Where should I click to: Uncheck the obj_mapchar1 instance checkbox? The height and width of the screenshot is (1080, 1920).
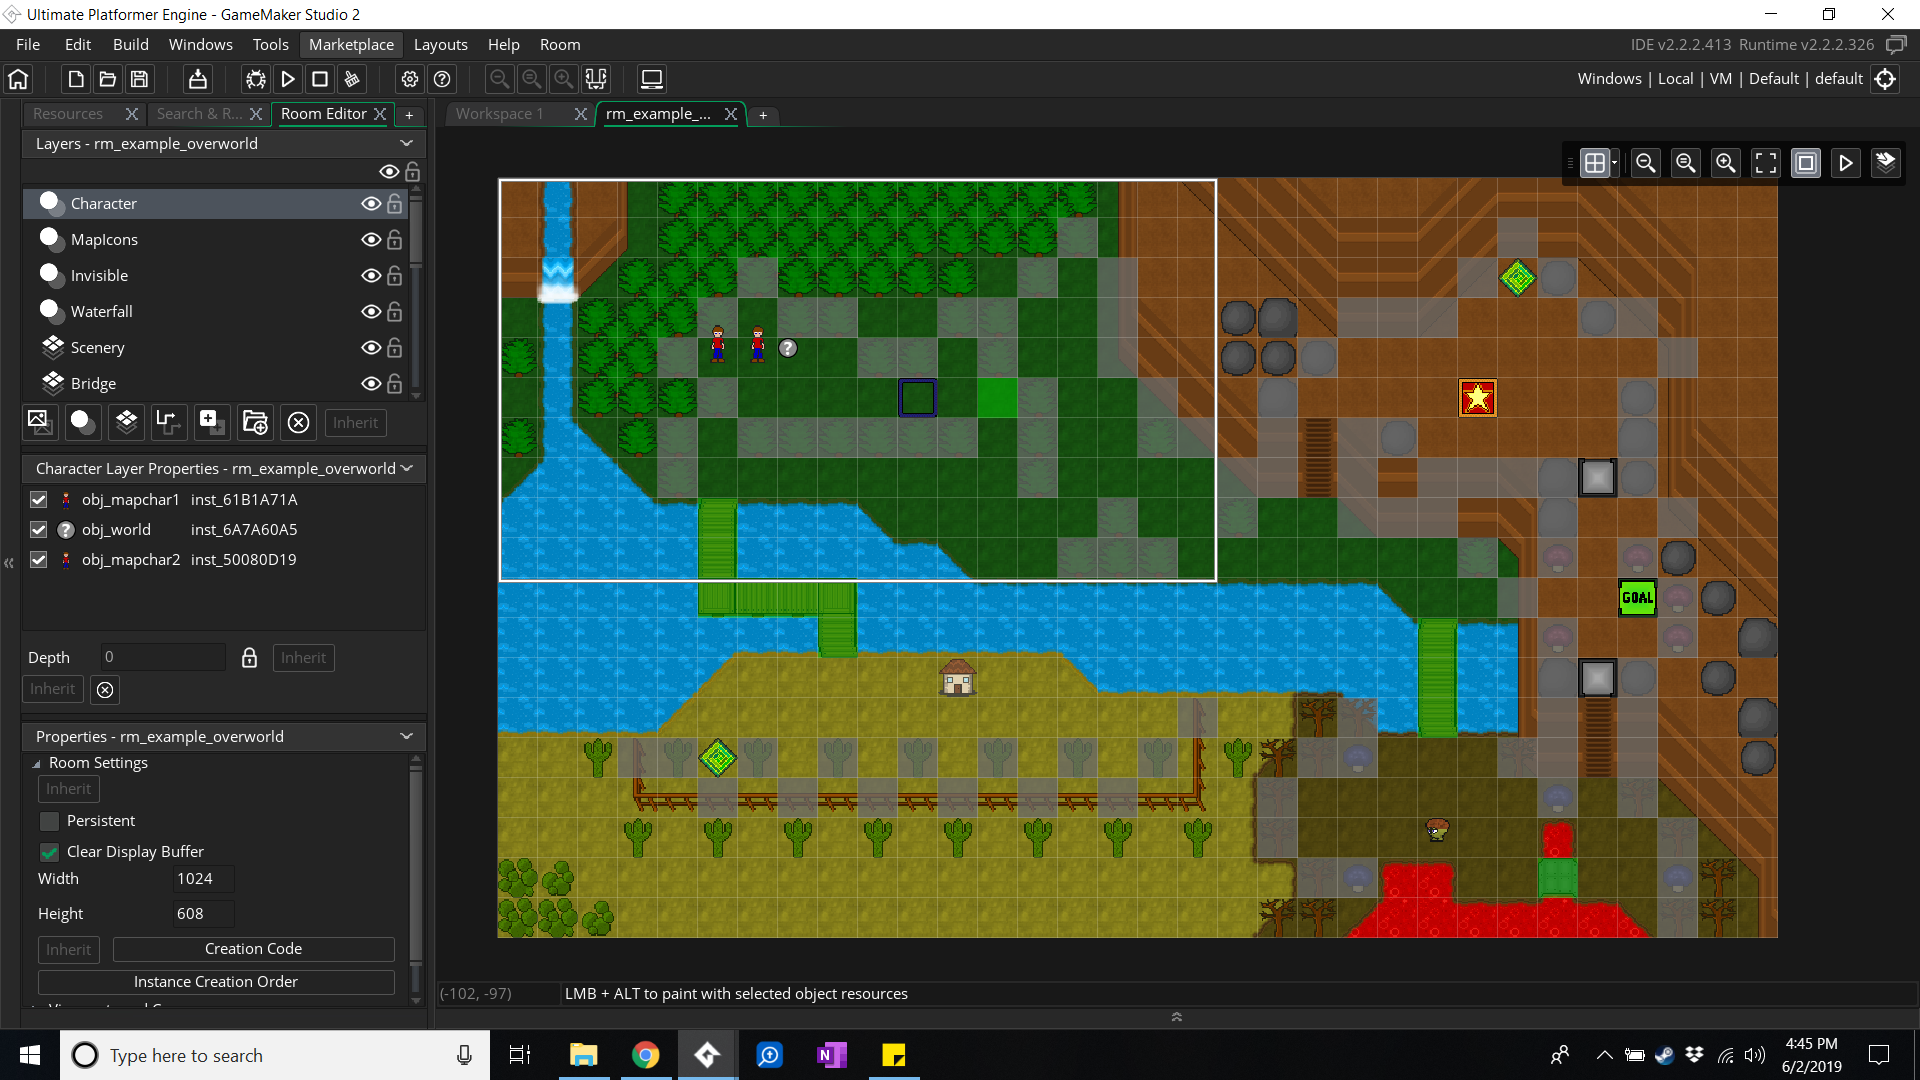(x=39, y=500)
